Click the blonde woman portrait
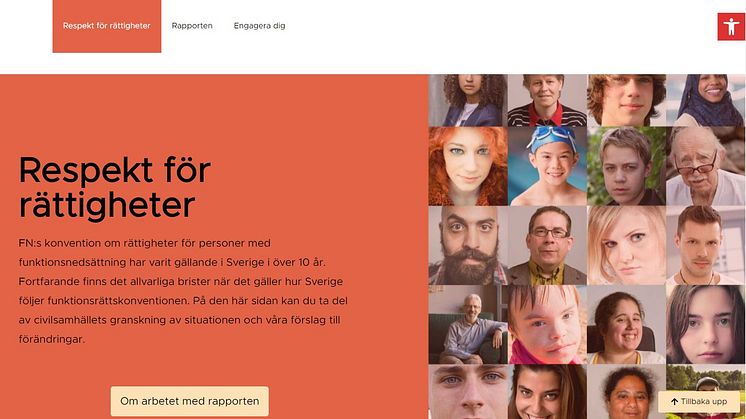 pyautogui.click(x=627, y=245)
